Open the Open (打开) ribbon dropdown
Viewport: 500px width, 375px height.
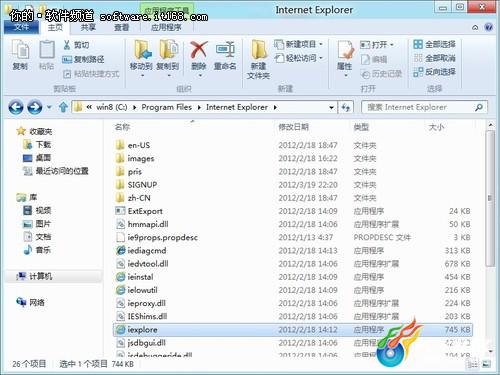coord(377,44)
